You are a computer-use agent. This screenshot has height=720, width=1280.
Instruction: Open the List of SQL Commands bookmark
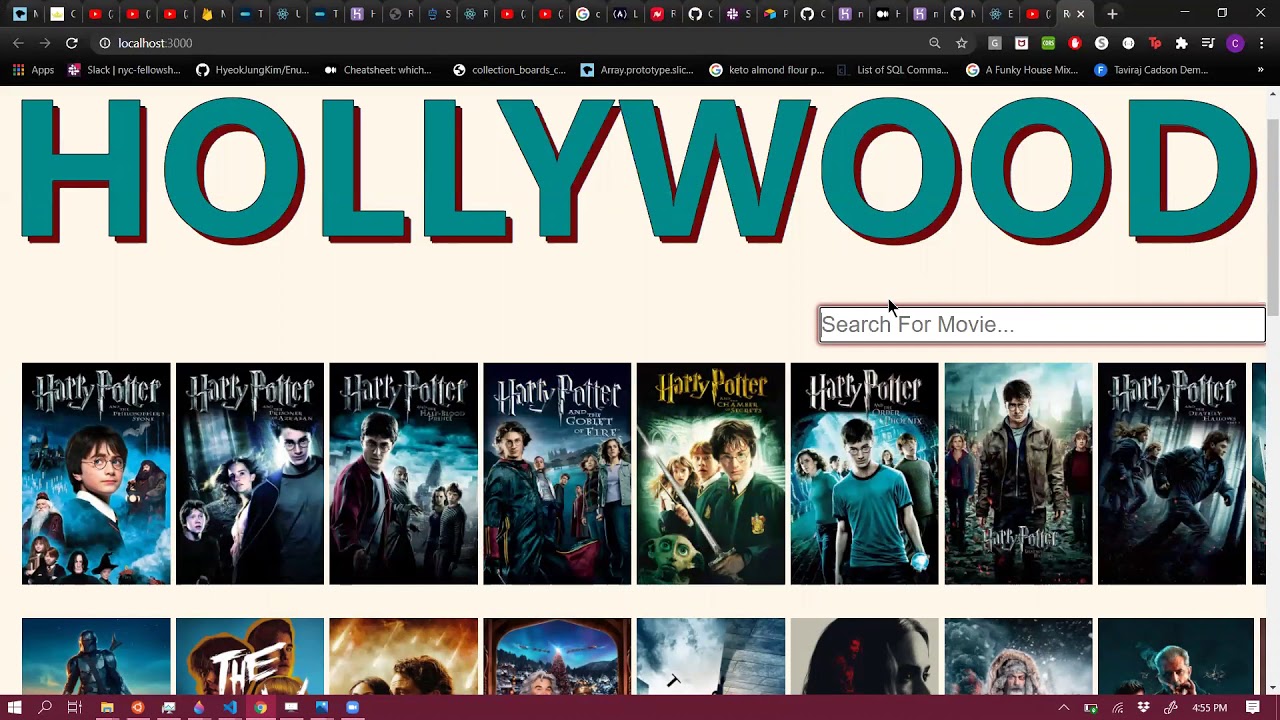pos(892,70)
